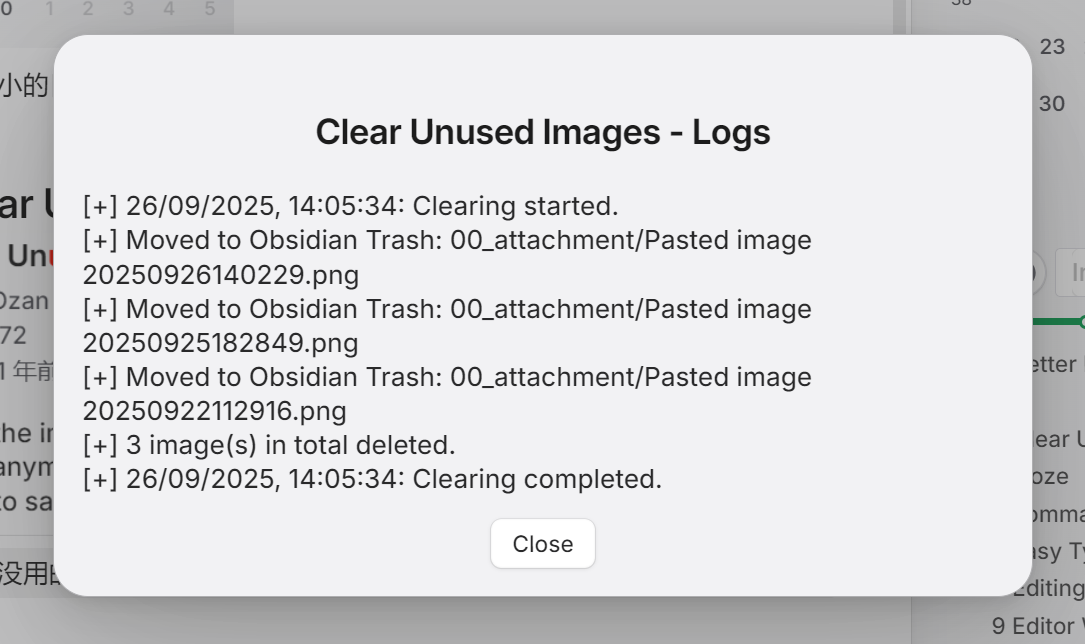Click the green slider handle
The width and height of the screenshot is (1085, 644).
click(x=1081, y=322)
